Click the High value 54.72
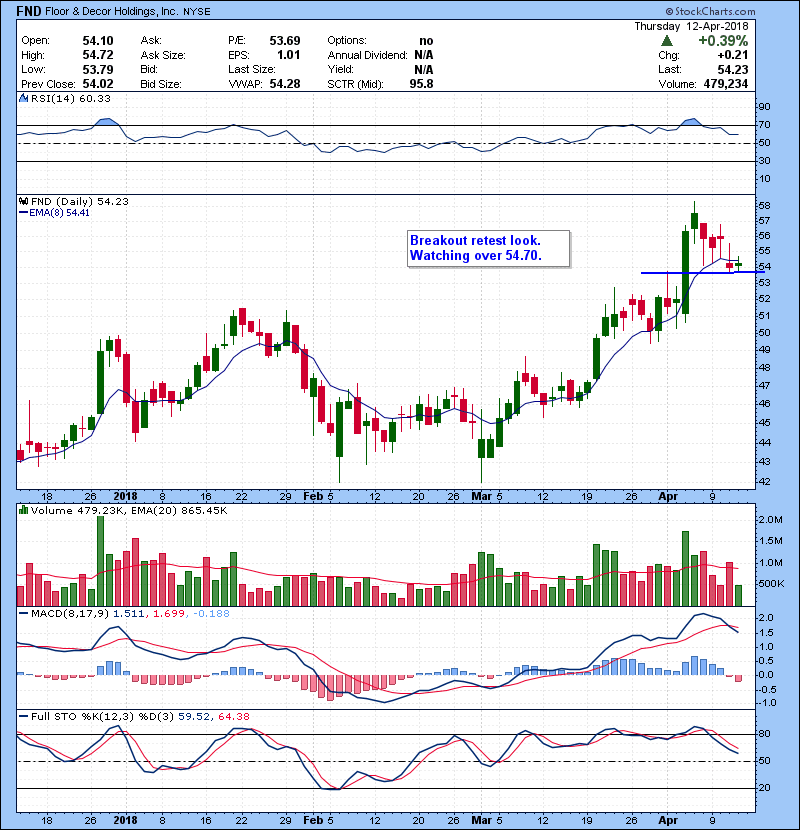 tap(98, 55)
